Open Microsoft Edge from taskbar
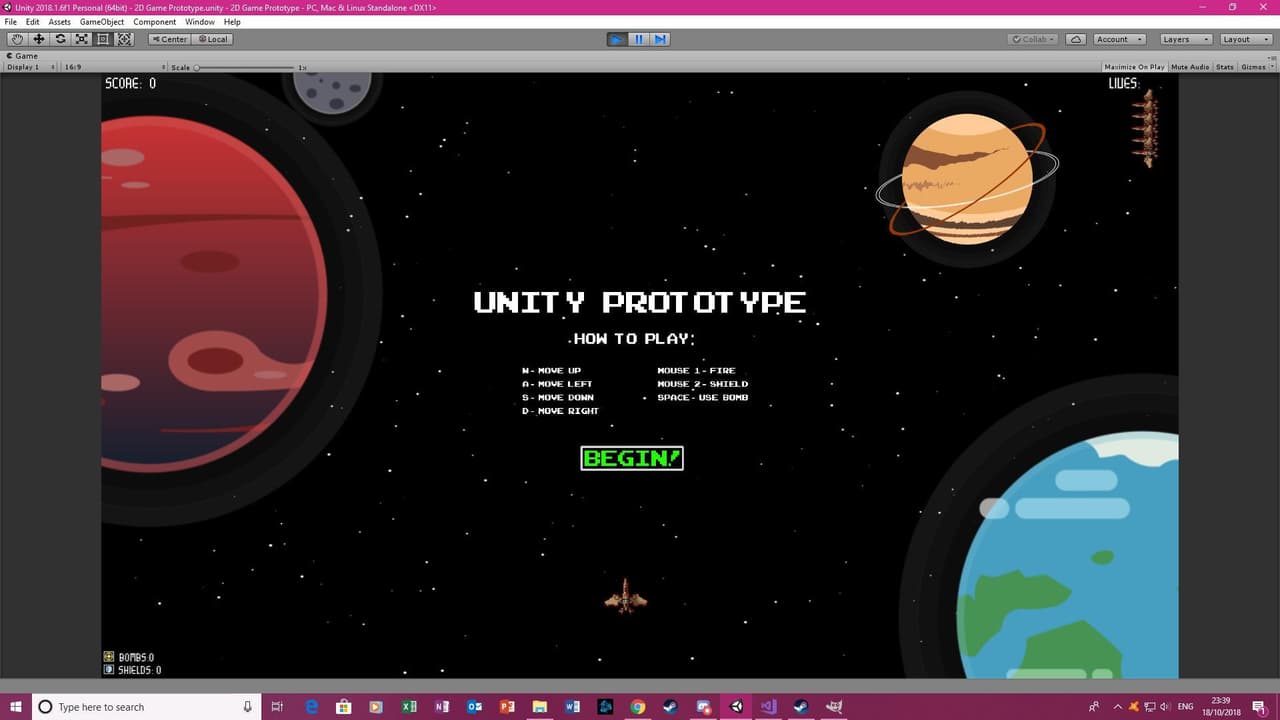Image resolution: width=1280 pixels, height=720 pixels. coord(311,706)
